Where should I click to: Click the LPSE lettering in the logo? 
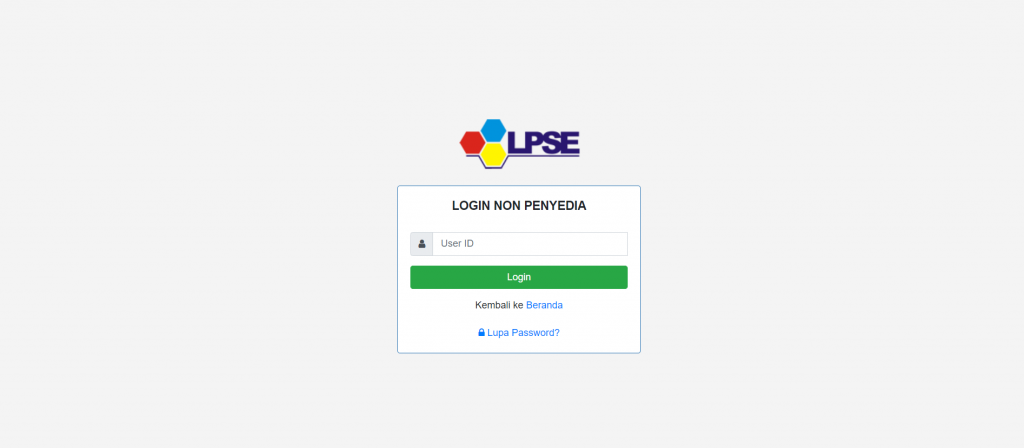coord(543,143)
